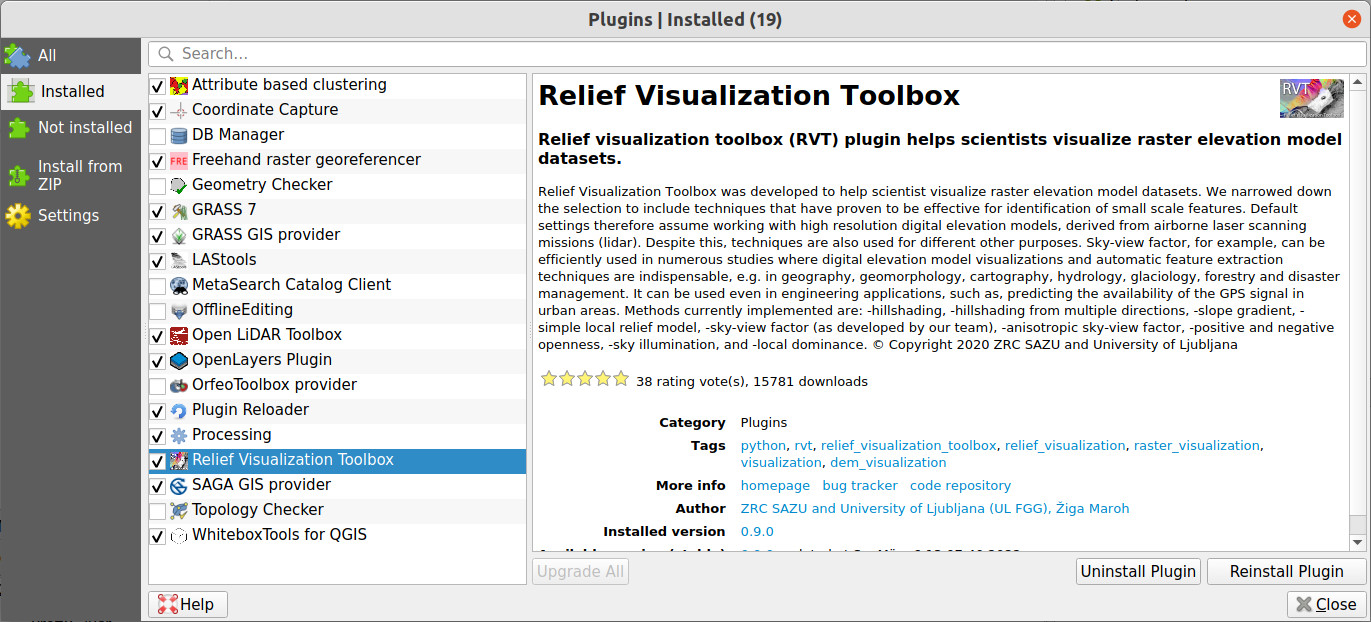Open the plugin homepage link

pyautogui.click(x=775, y=485)
